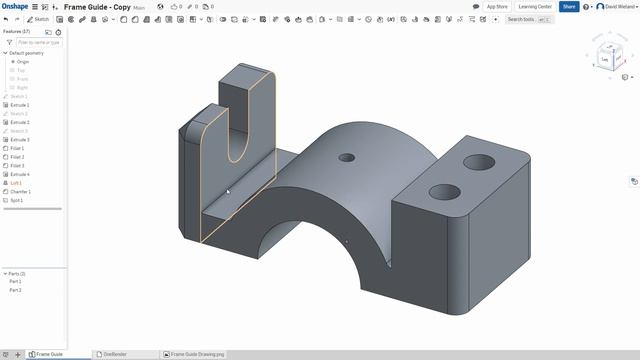
Task: Click the plus add tab button
Action: 18,354
